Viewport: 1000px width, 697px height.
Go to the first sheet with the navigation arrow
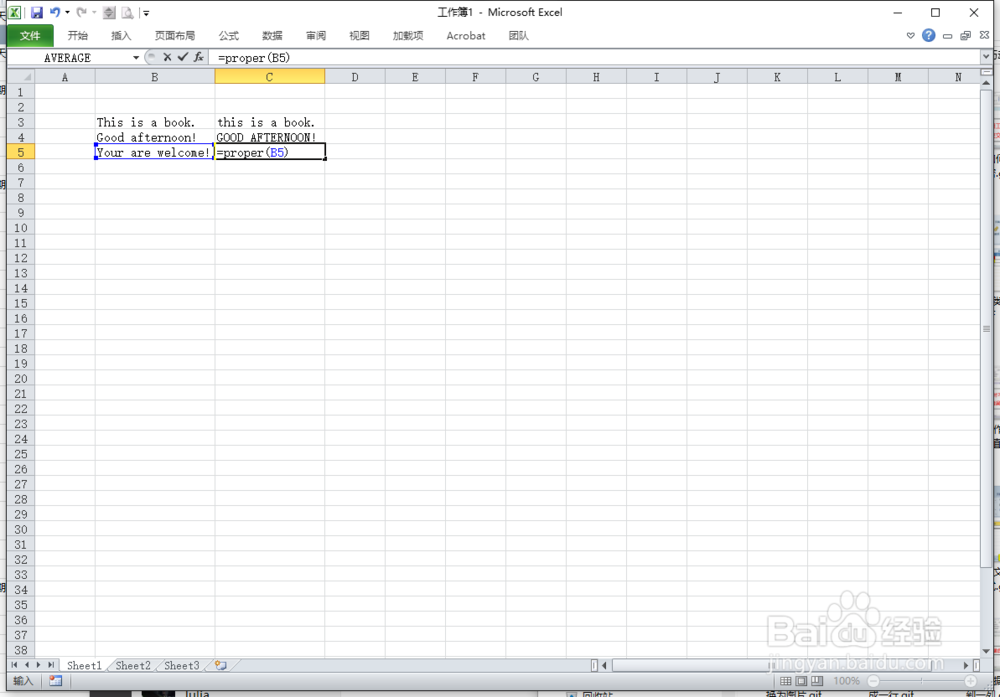pyautogui.click(x=15, y=665)
